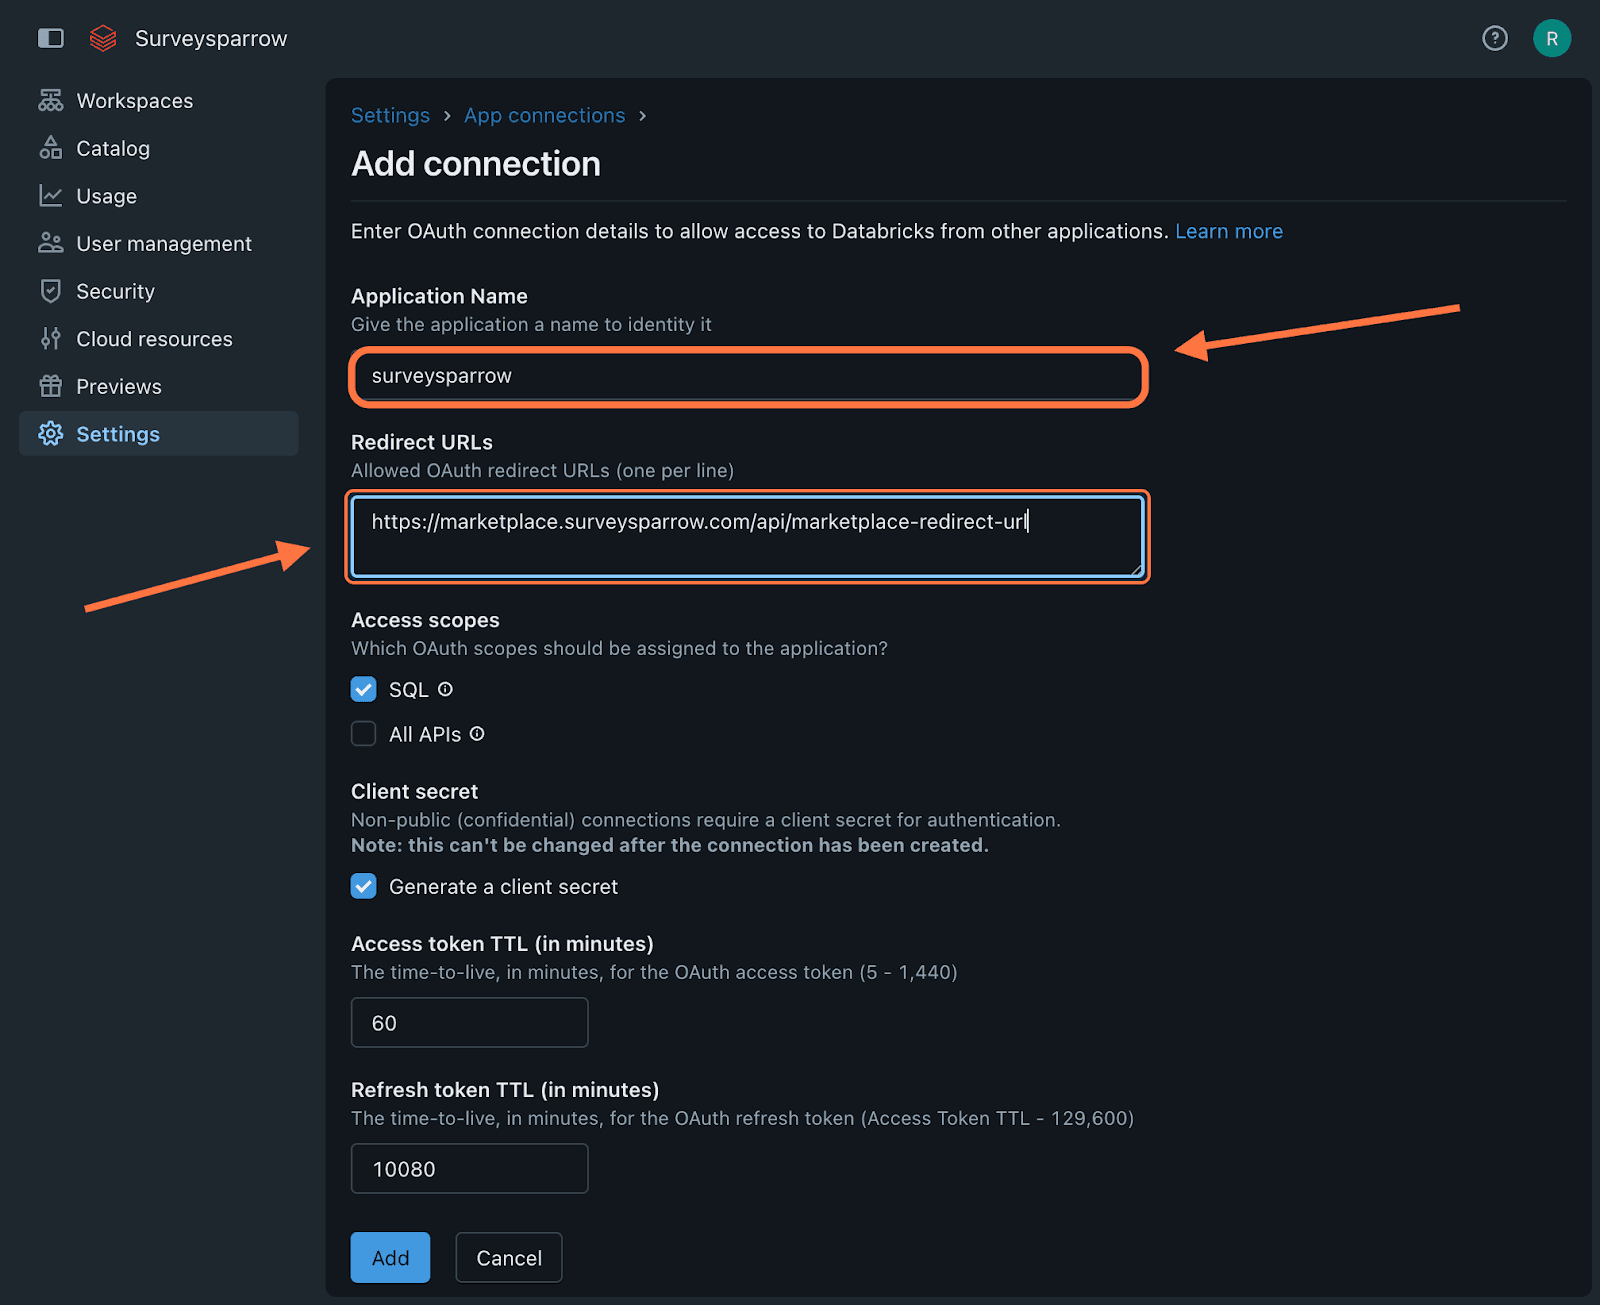Click the Add button
Screen dimensions: 1600x1305
point(390,1257)
